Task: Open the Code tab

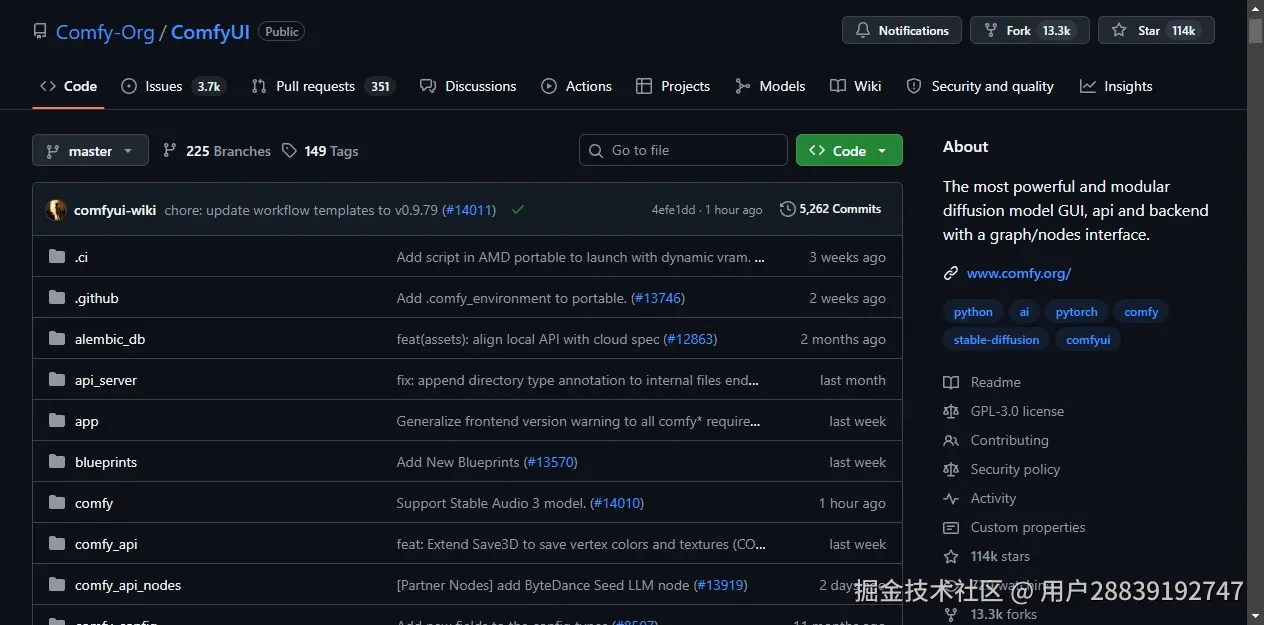Action: [68, 86]
